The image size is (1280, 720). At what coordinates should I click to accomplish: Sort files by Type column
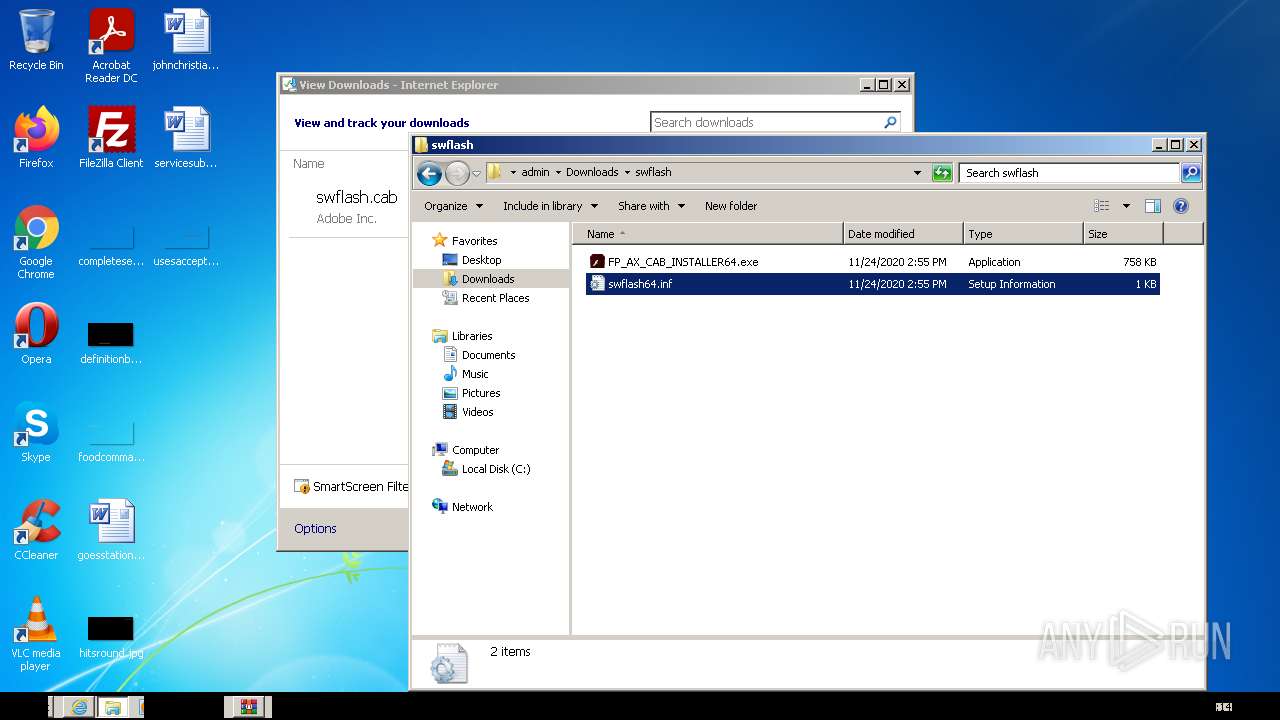[x=1023, y=234]
